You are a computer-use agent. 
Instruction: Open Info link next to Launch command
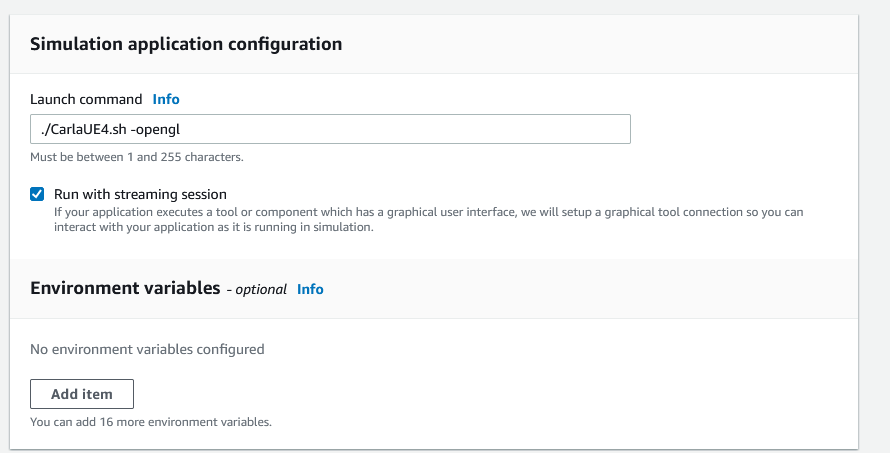(166, 99)
